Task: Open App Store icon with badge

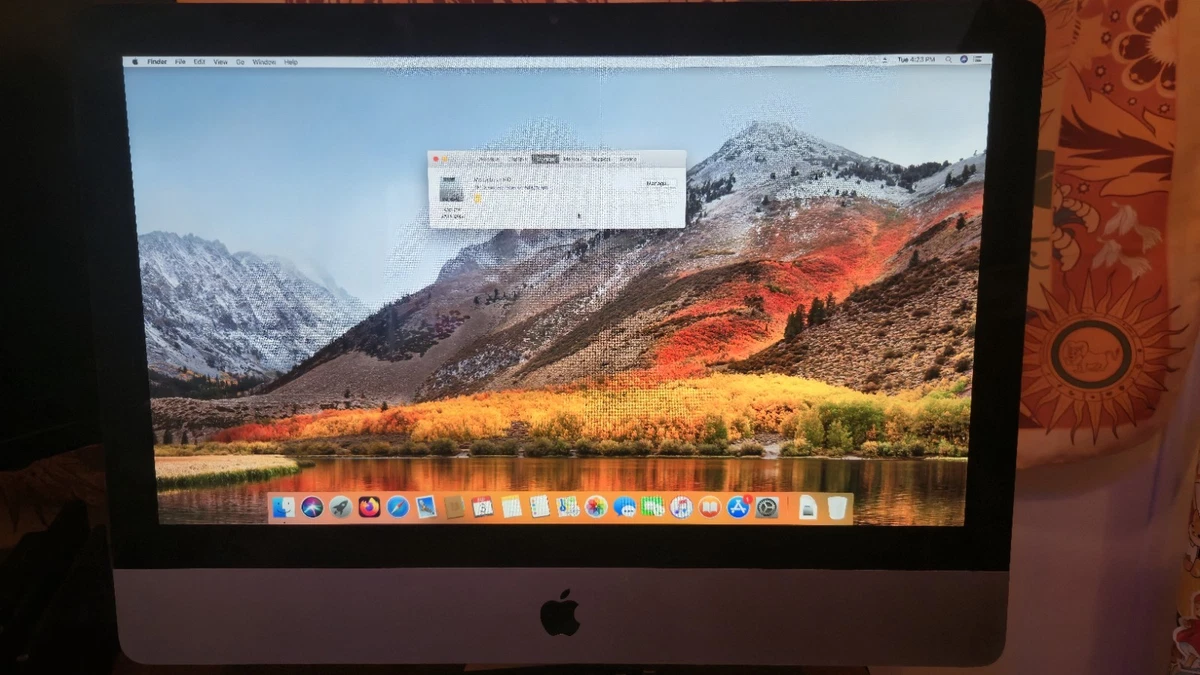Action: coord(738,506)
